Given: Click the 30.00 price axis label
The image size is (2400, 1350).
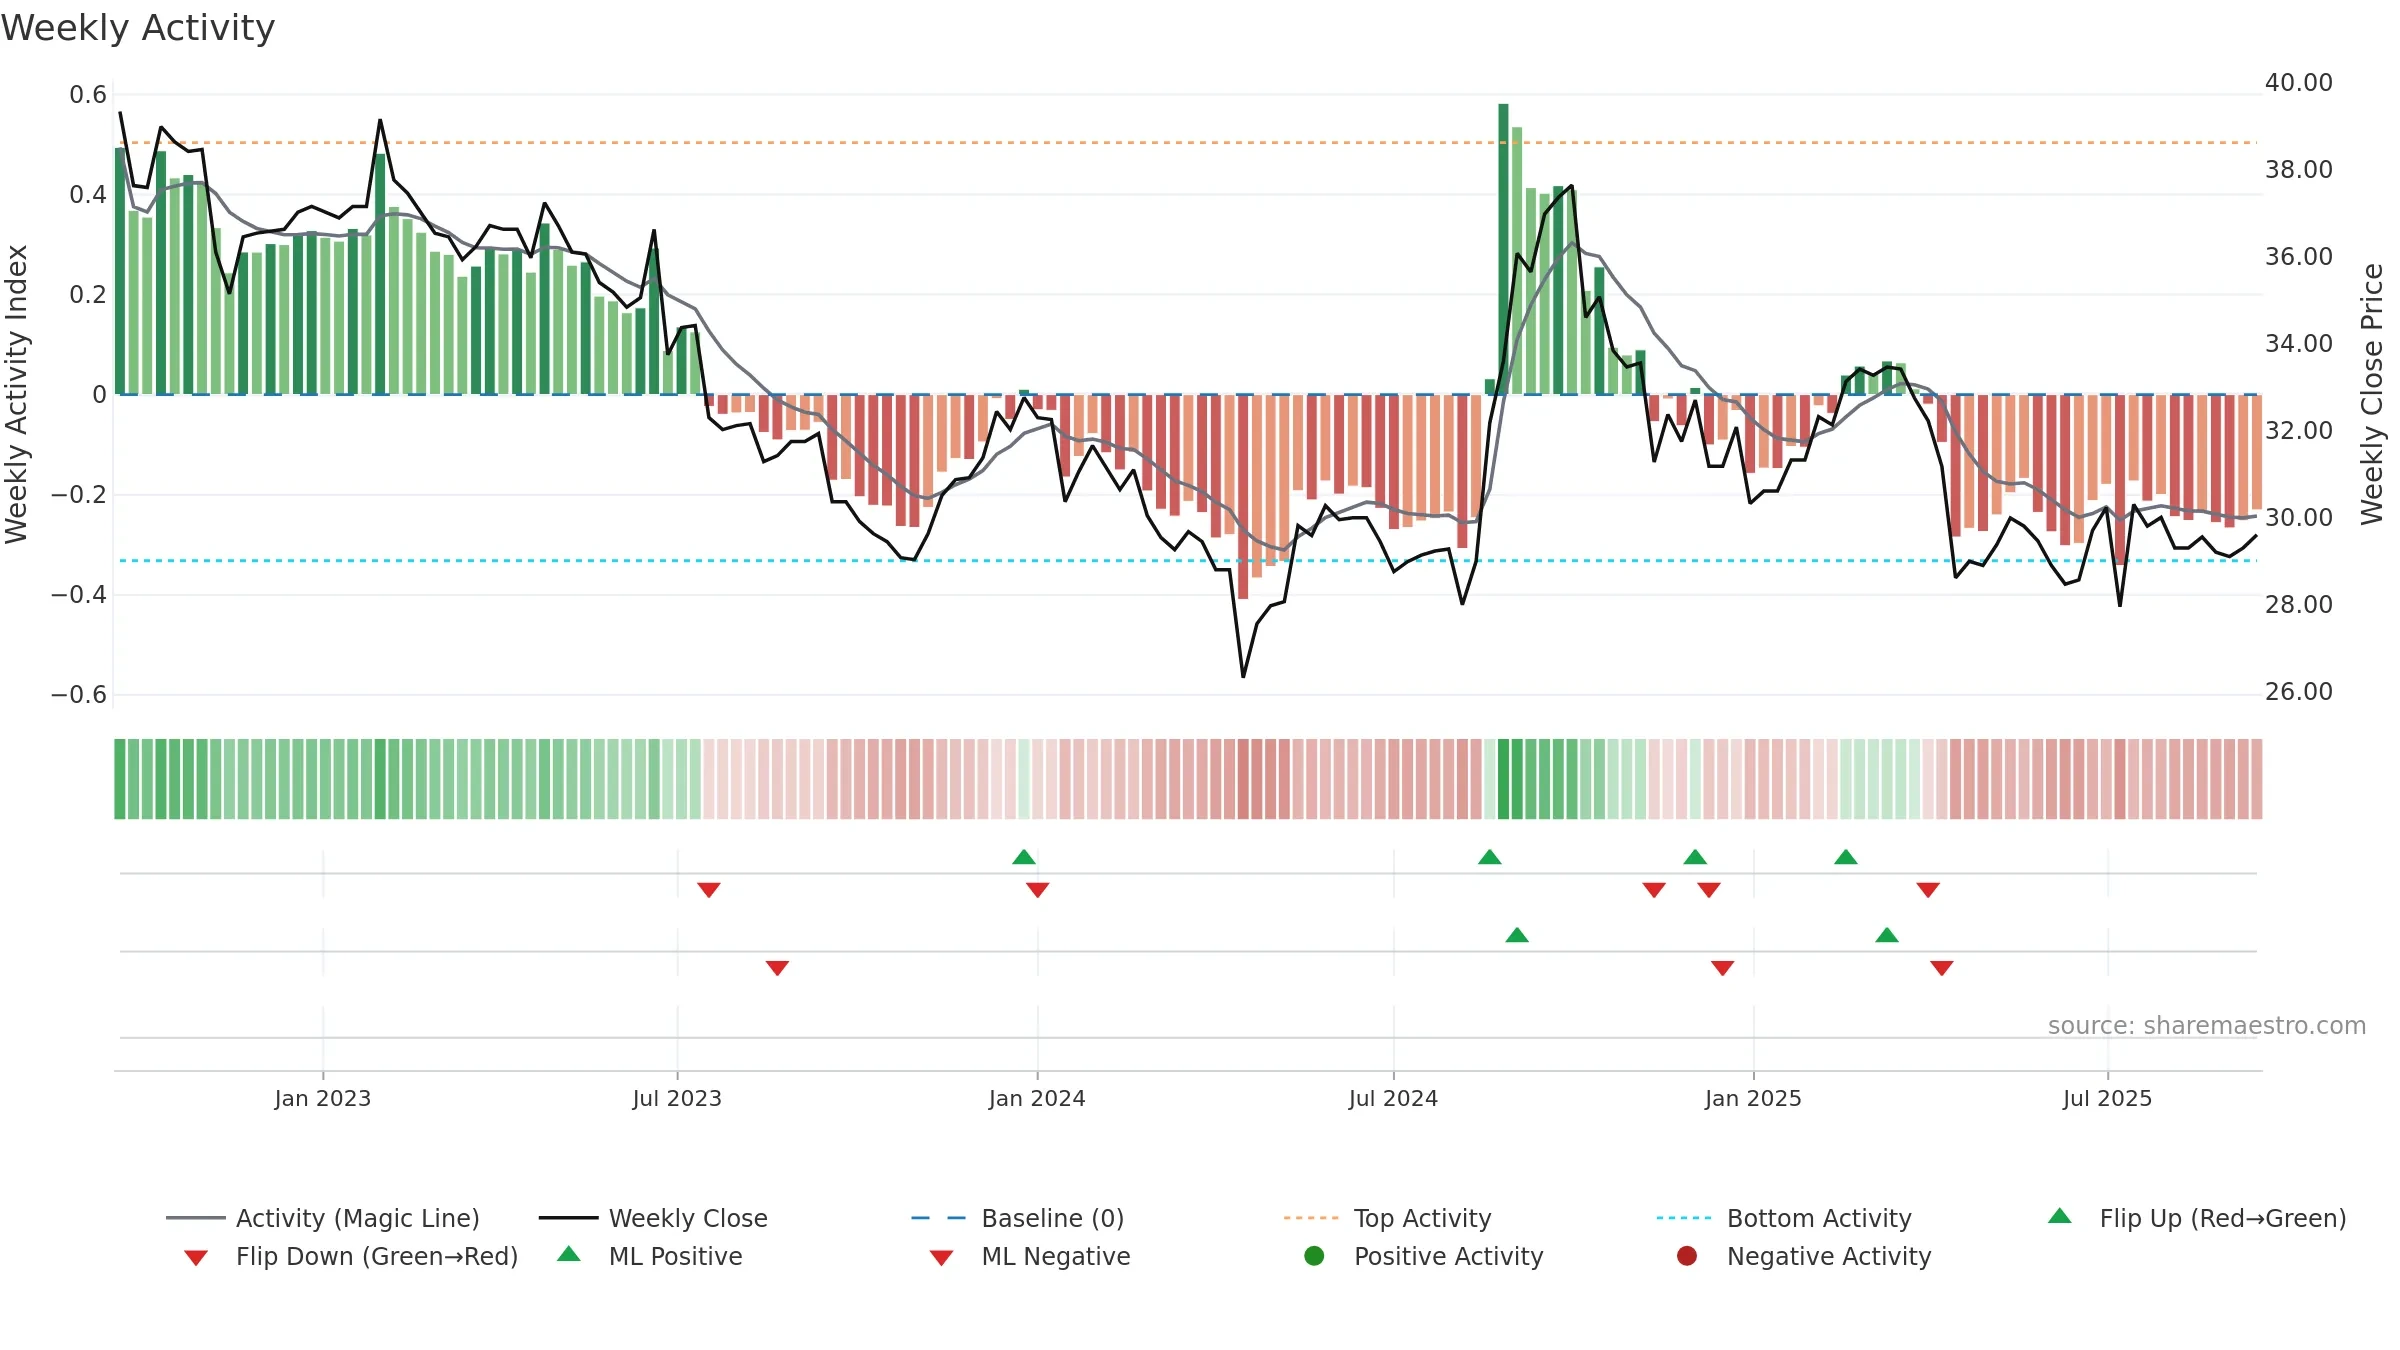Looking at the screenshot, I should (x=2298, y=518).
